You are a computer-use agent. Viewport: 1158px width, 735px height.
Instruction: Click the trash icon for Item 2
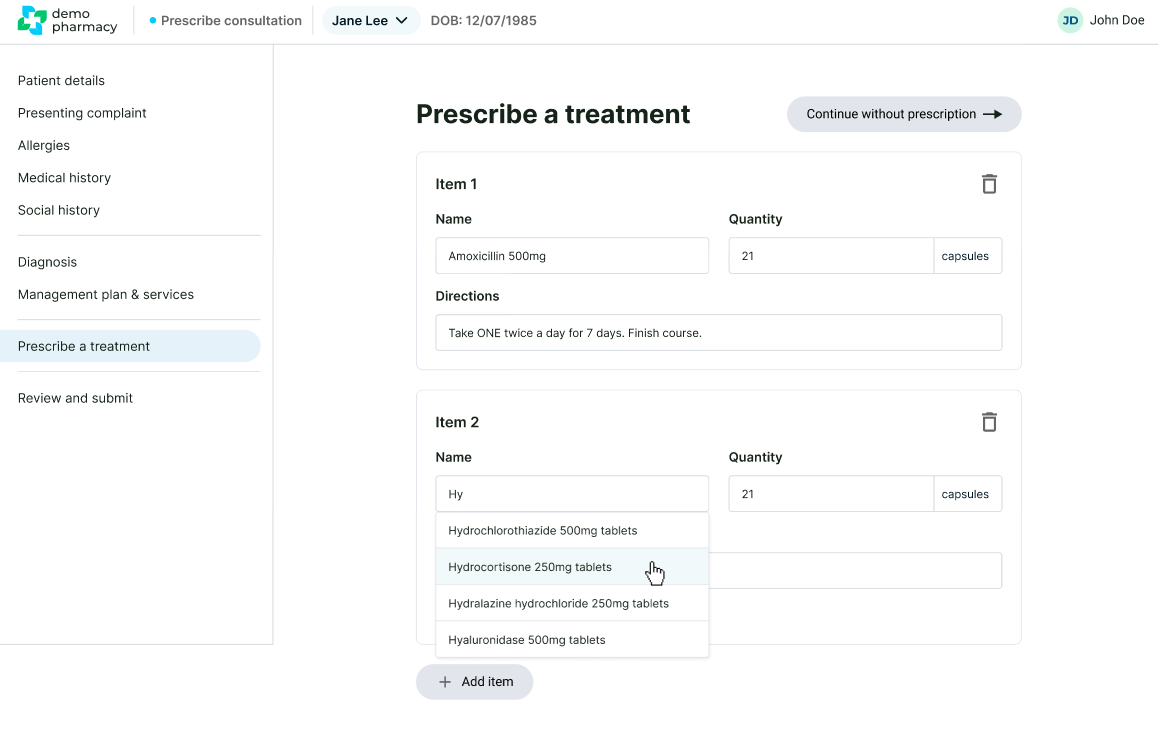coord(989,422)
